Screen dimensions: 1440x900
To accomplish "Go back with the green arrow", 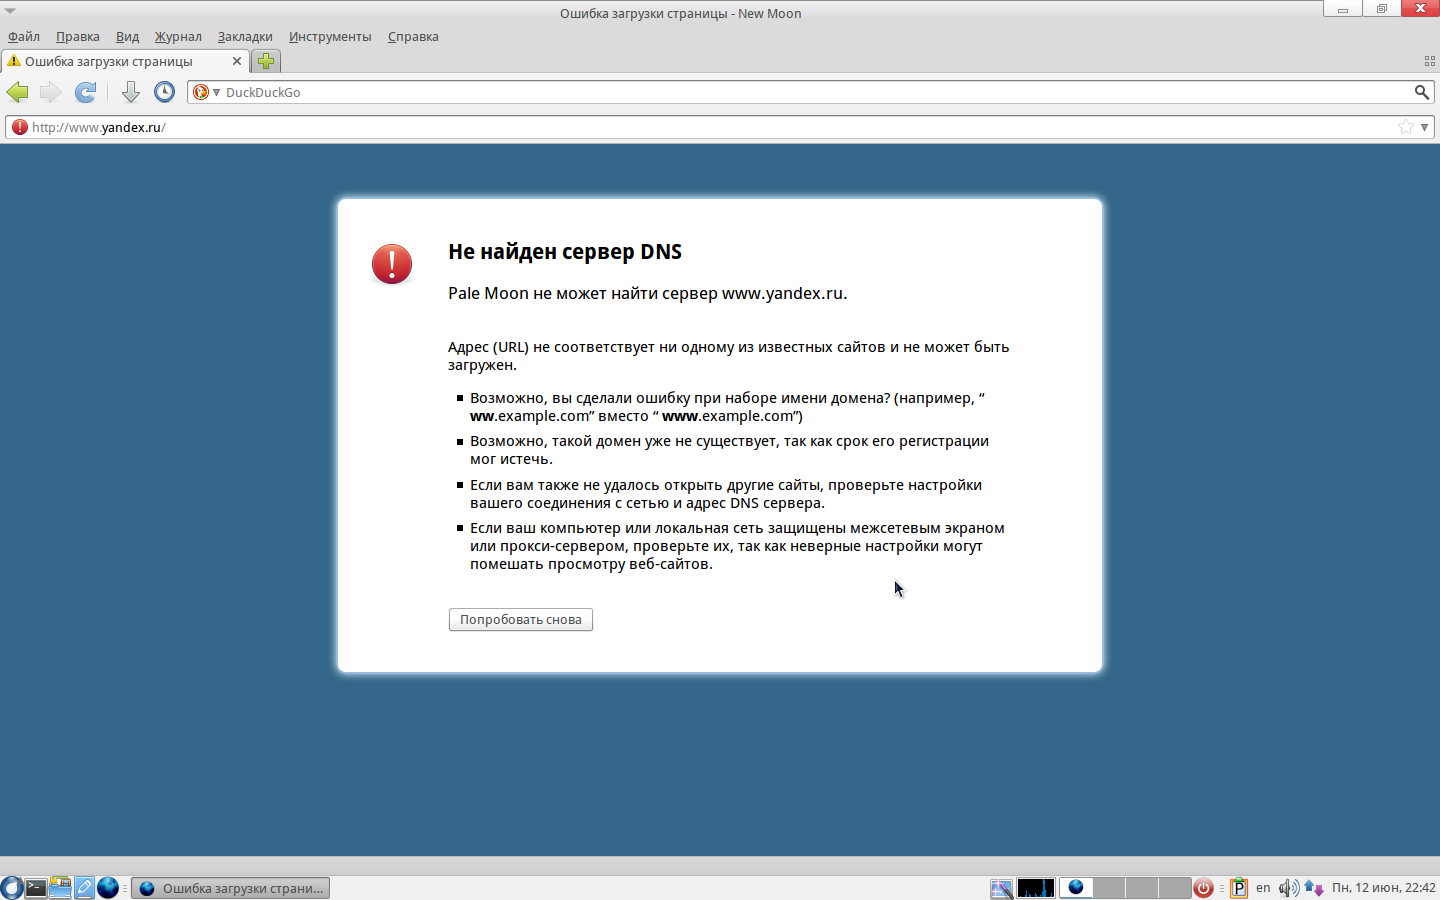I will point(17,92).
